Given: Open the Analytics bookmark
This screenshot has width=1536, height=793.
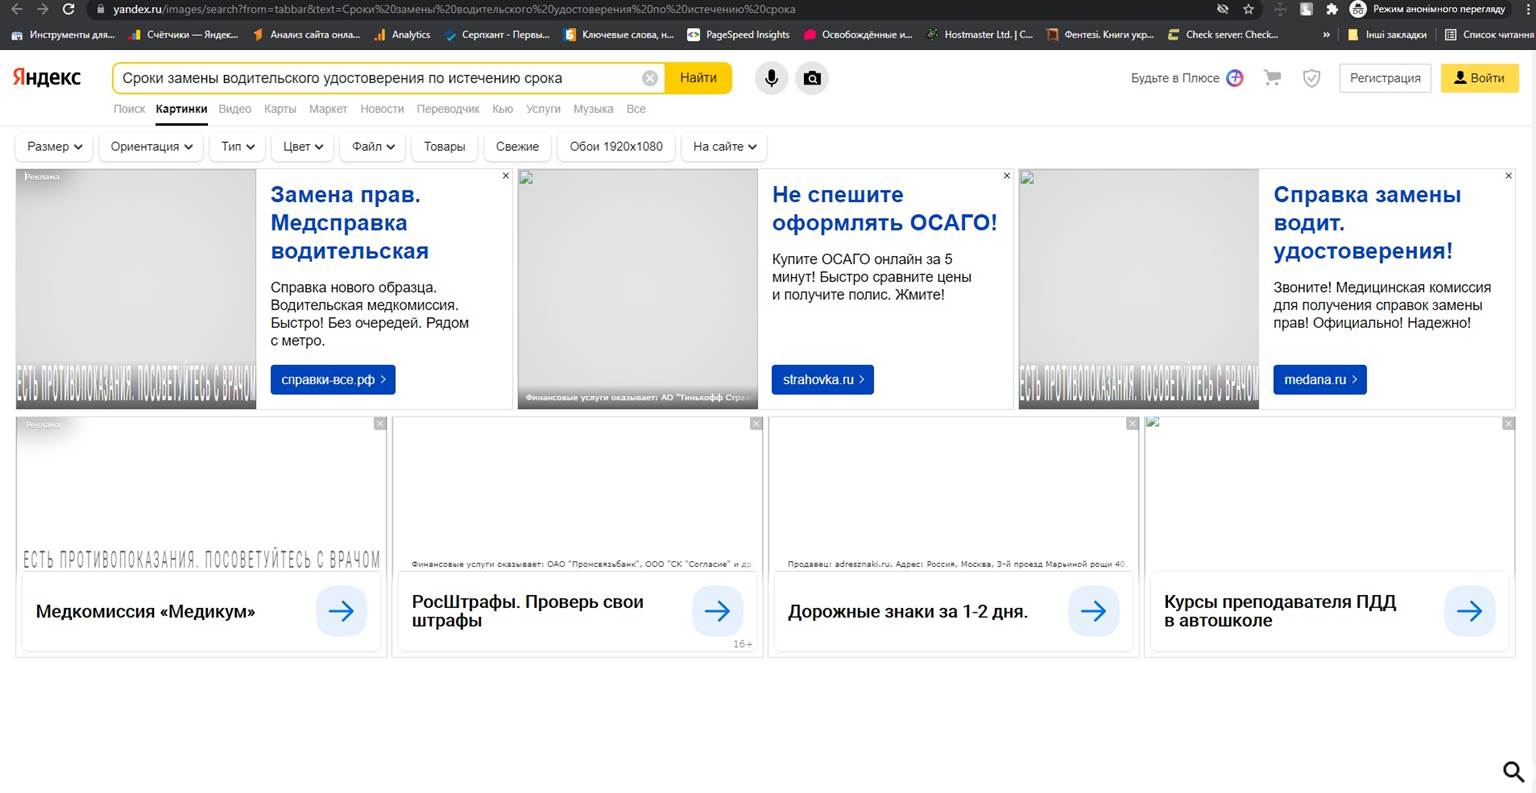Looking at the screenshot, I should click(x=402, y=34).
